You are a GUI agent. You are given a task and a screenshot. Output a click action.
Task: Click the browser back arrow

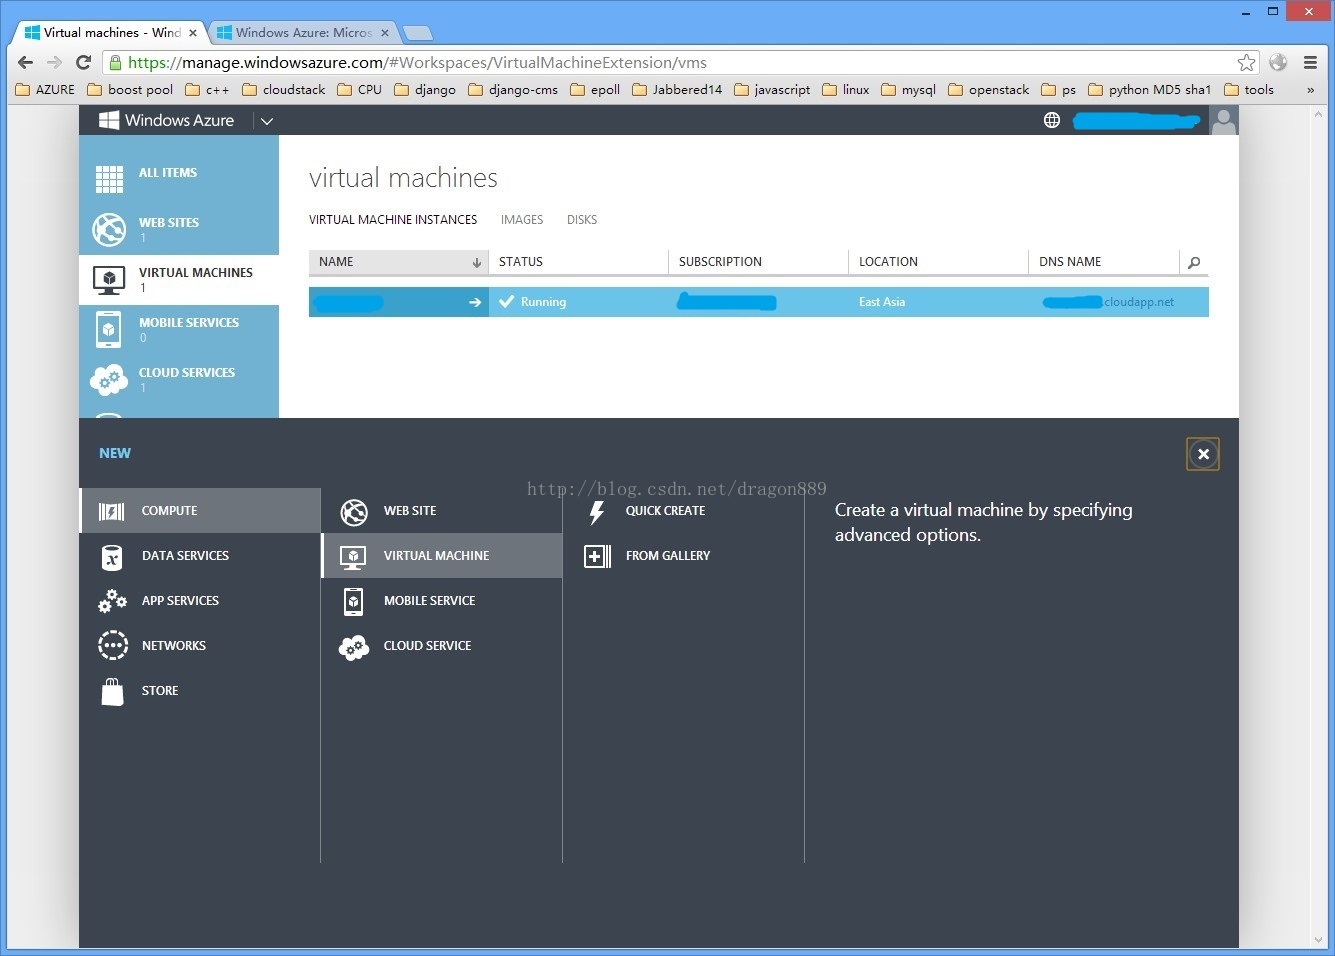pos(26,62)
